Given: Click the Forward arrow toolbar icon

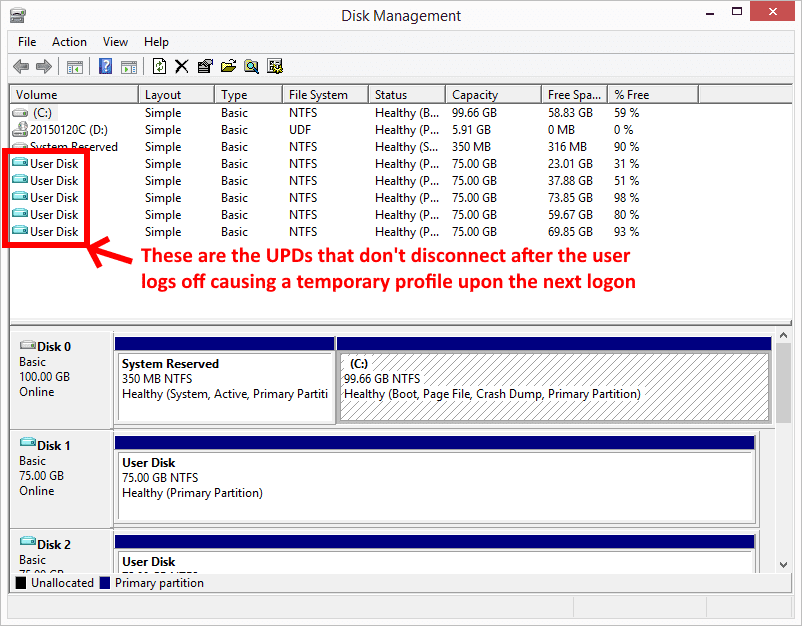Looking at the screenshot, I should 44,66.
